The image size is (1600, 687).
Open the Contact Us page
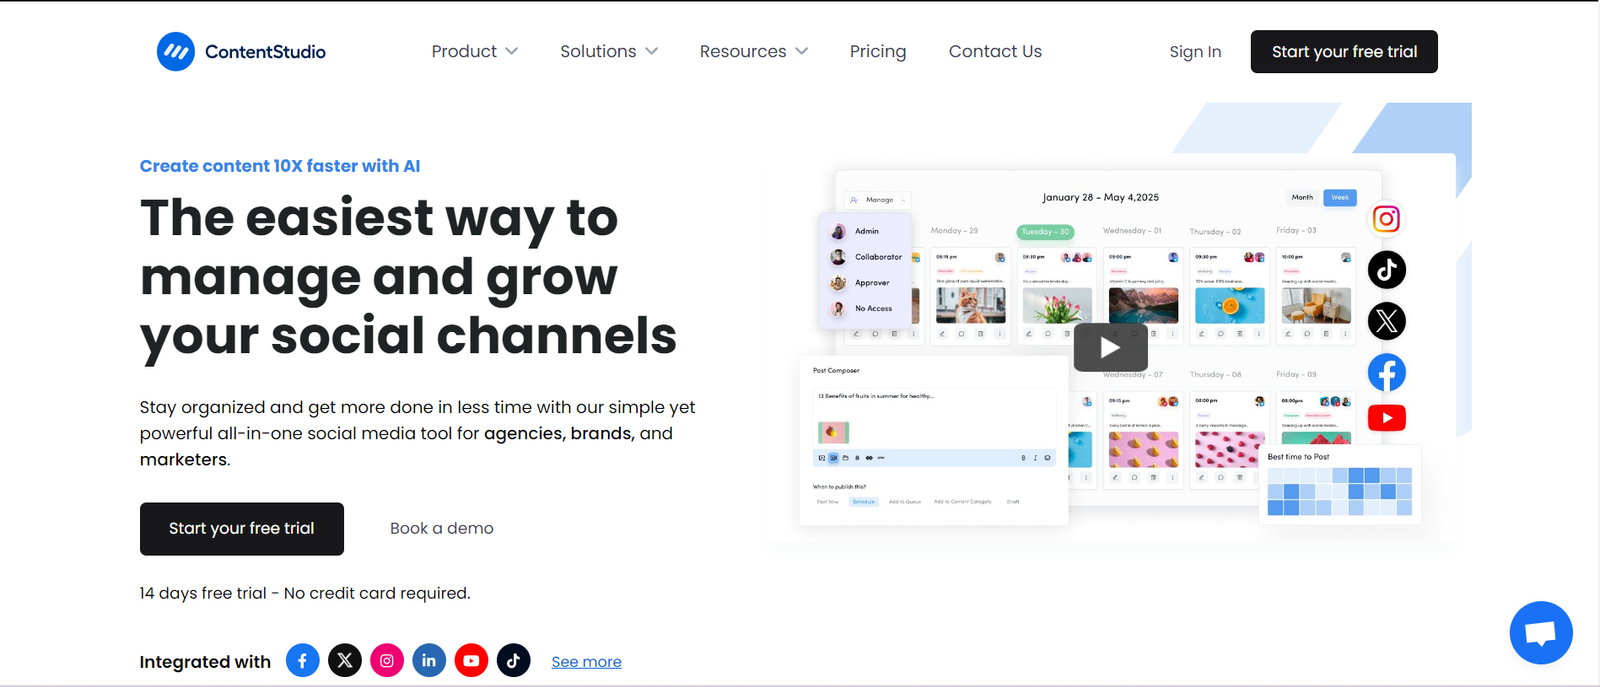(x=995, y=52)
